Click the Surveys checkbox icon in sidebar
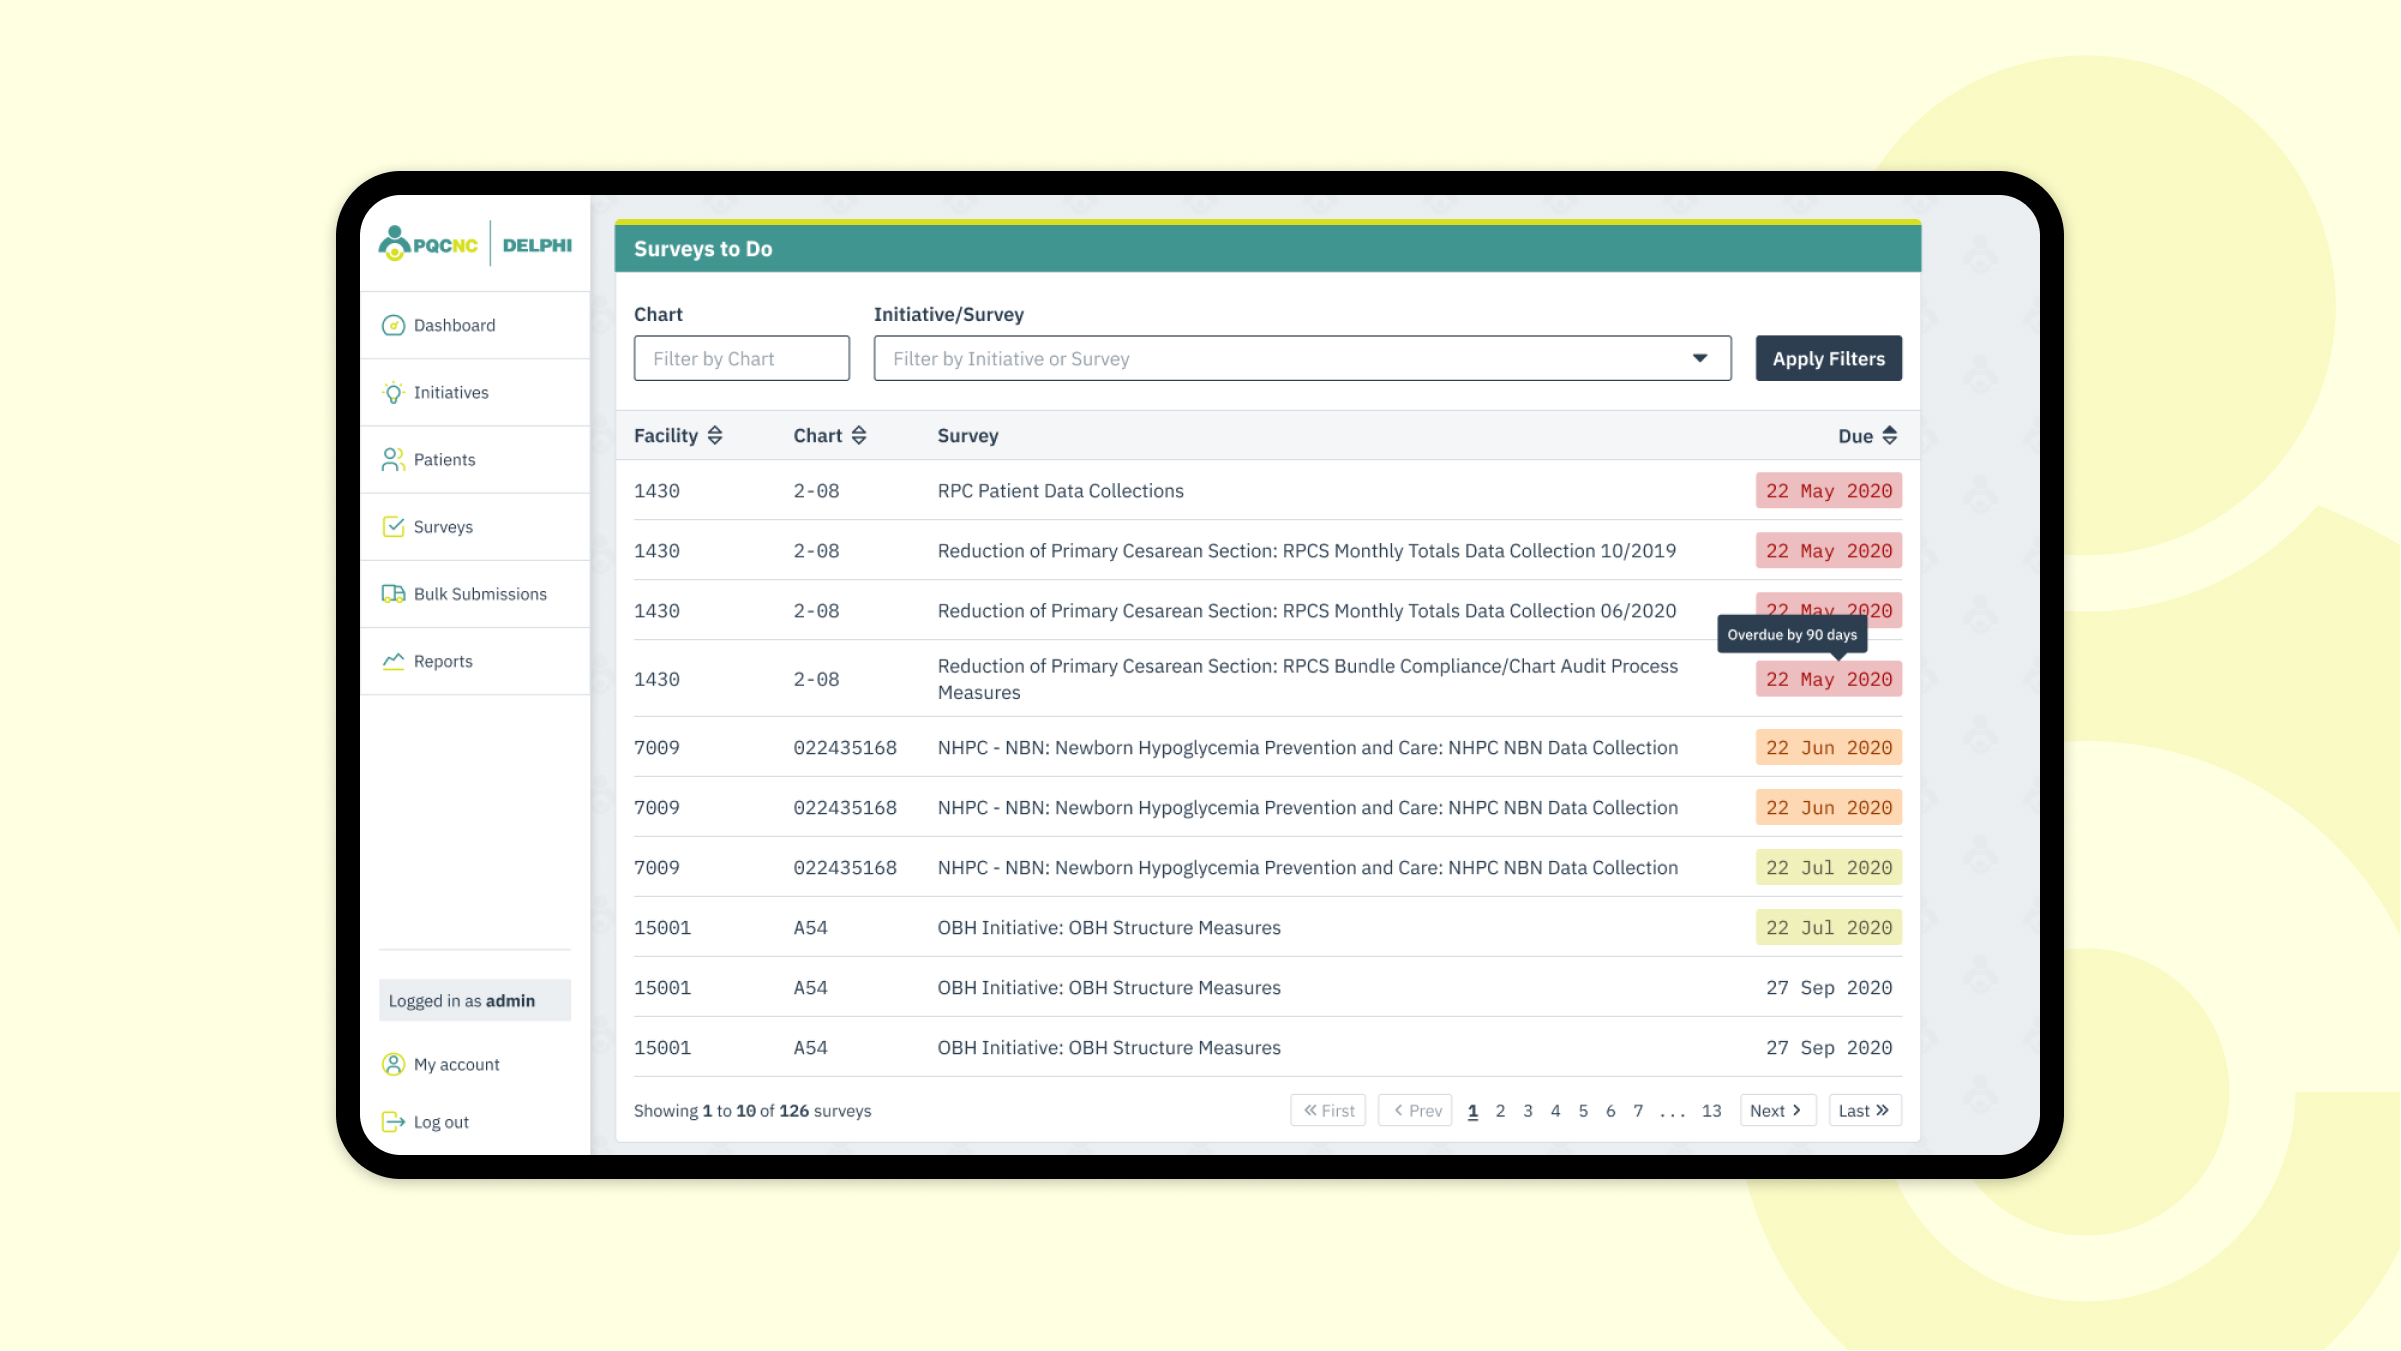Screen dimensions: 2401x1351 click(393, 526)
